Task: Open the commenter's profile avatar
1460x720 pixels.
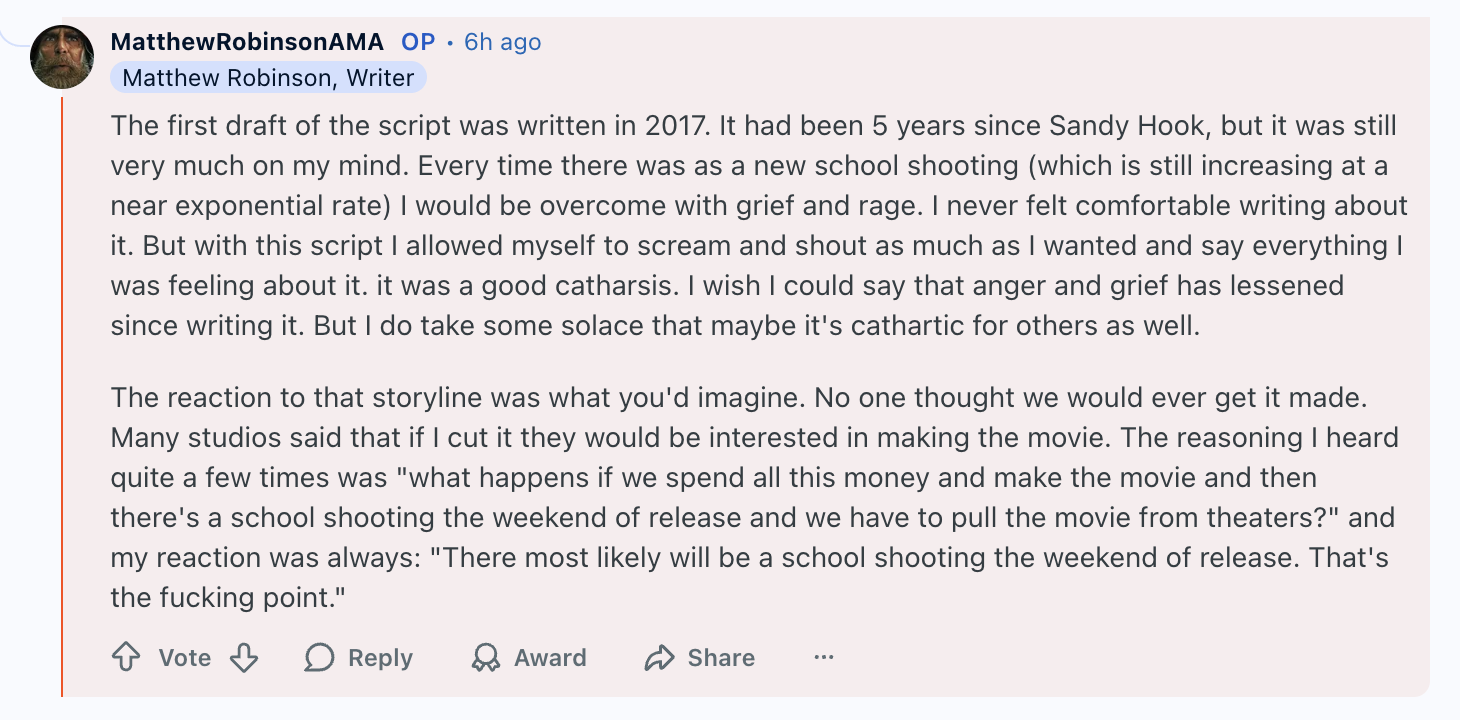Action: [62, 56]
